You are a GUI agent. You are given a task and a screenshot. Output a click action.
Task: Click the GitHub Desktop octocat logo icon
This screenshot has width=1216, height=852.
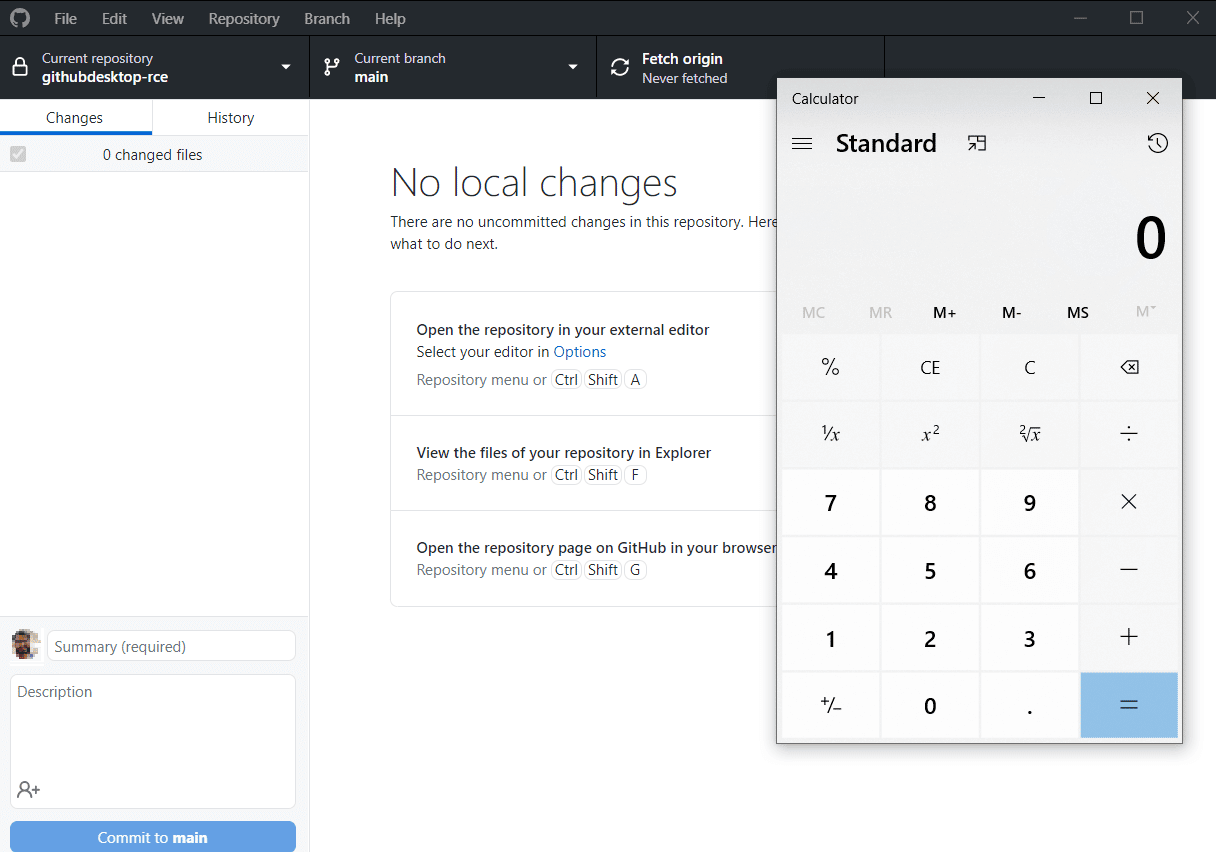[20, 18]
